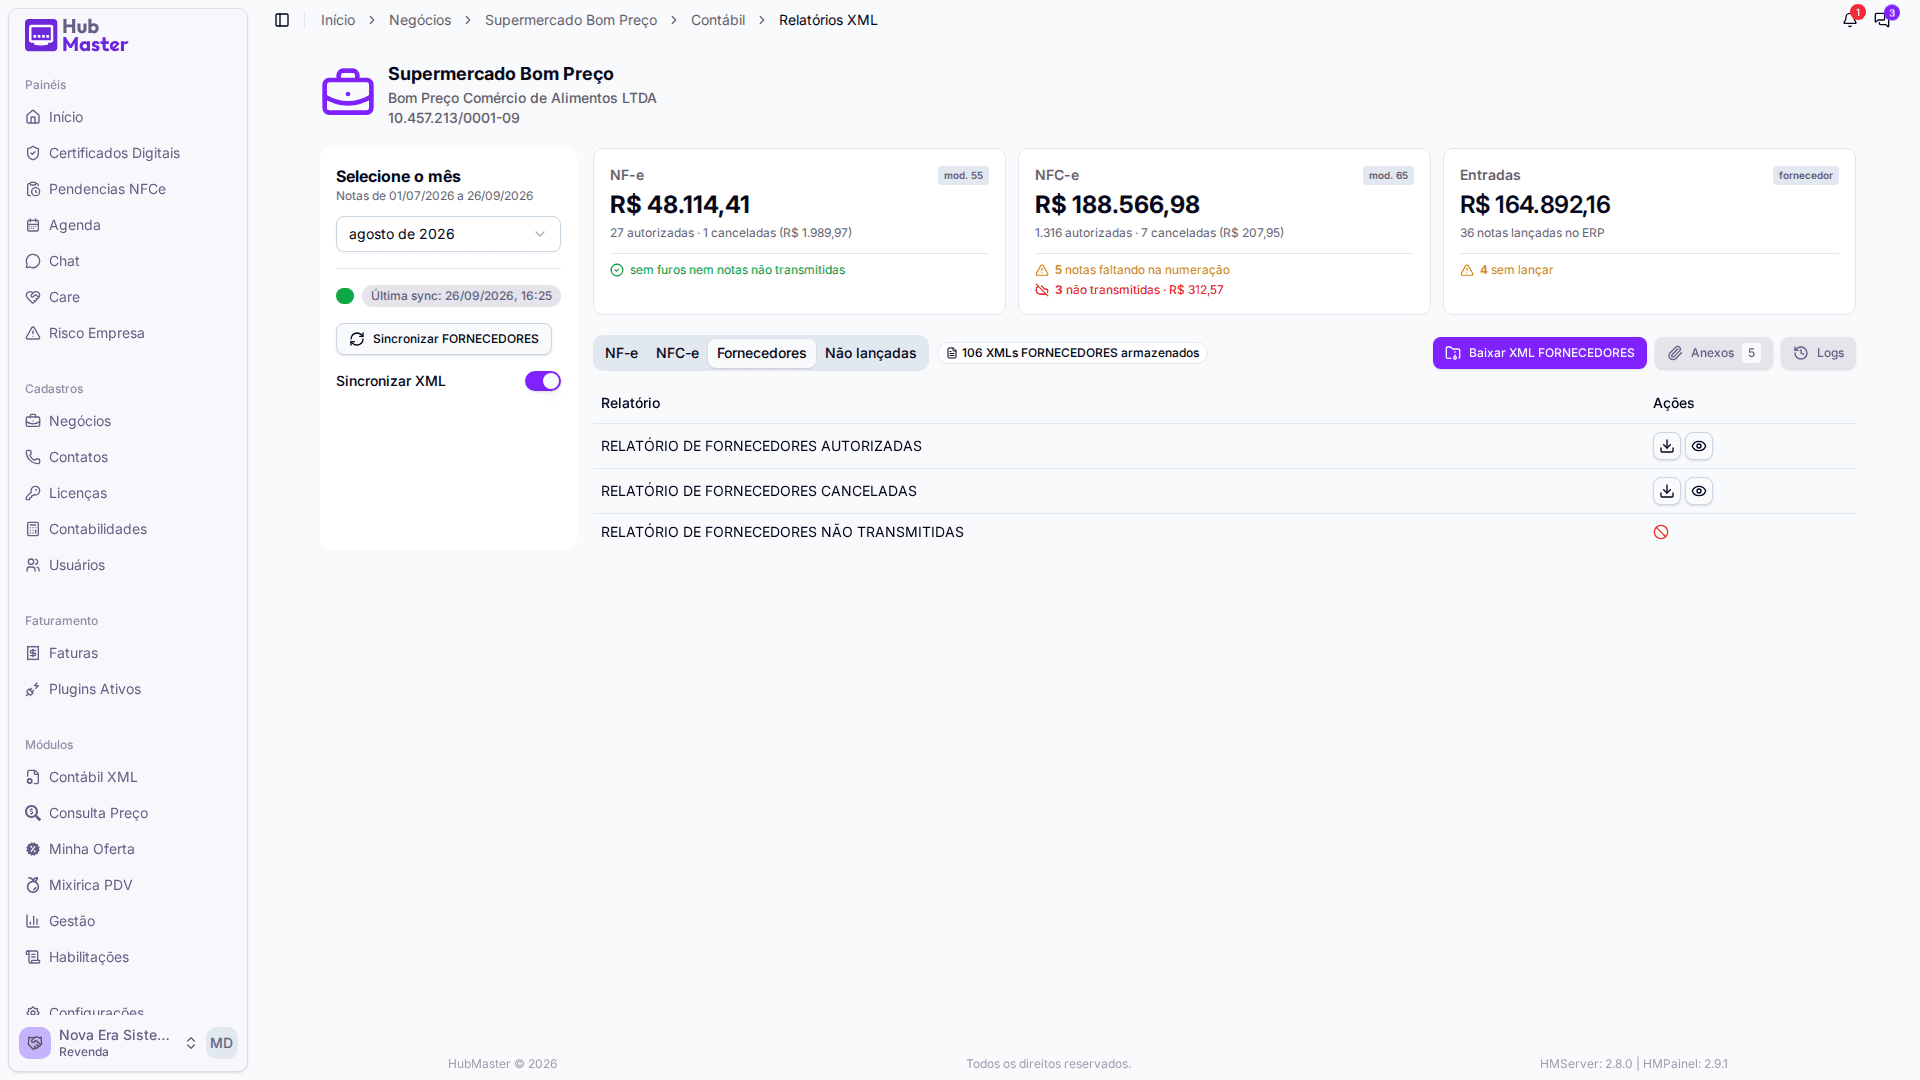Open Consulta Preço module
Viewport: 1920px width, 1080px height.
point(128,813)
